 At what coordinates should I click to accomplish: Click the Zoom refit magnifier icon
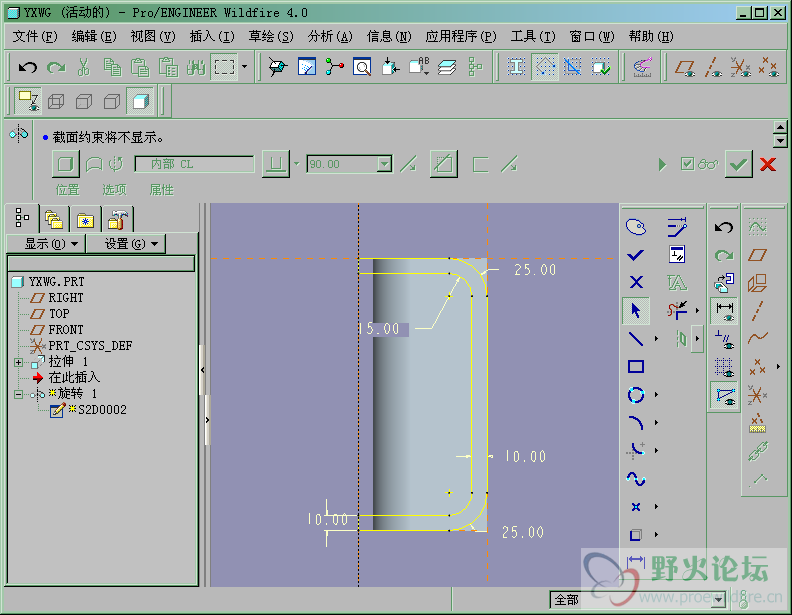[x=362, y=67]
